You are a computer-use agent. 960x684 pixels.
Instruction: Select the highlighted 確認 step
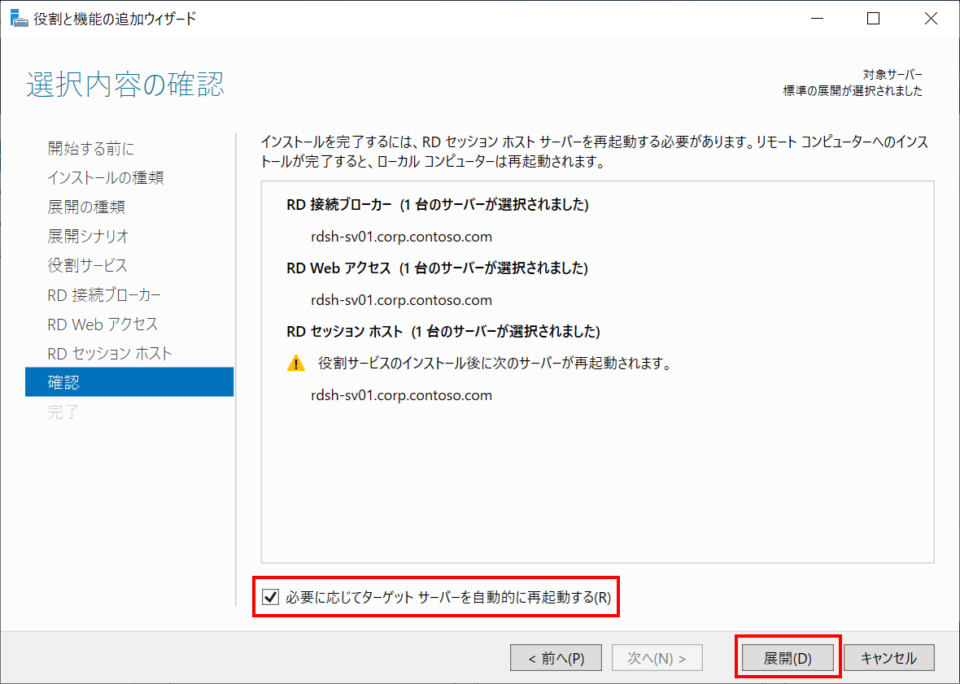pyautogui.click(x=129, y=382)
